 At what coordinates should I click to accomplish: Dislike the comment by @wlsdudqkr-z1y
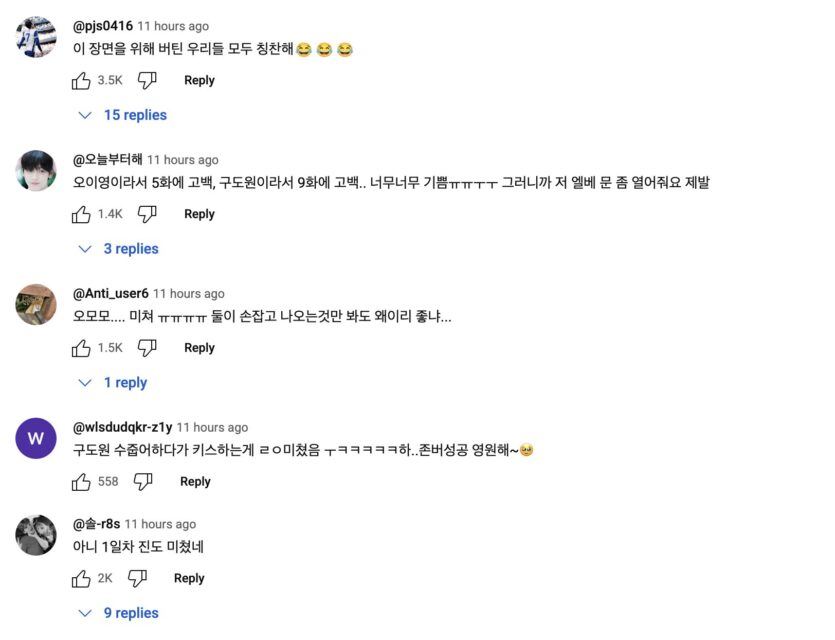[143, 482]
